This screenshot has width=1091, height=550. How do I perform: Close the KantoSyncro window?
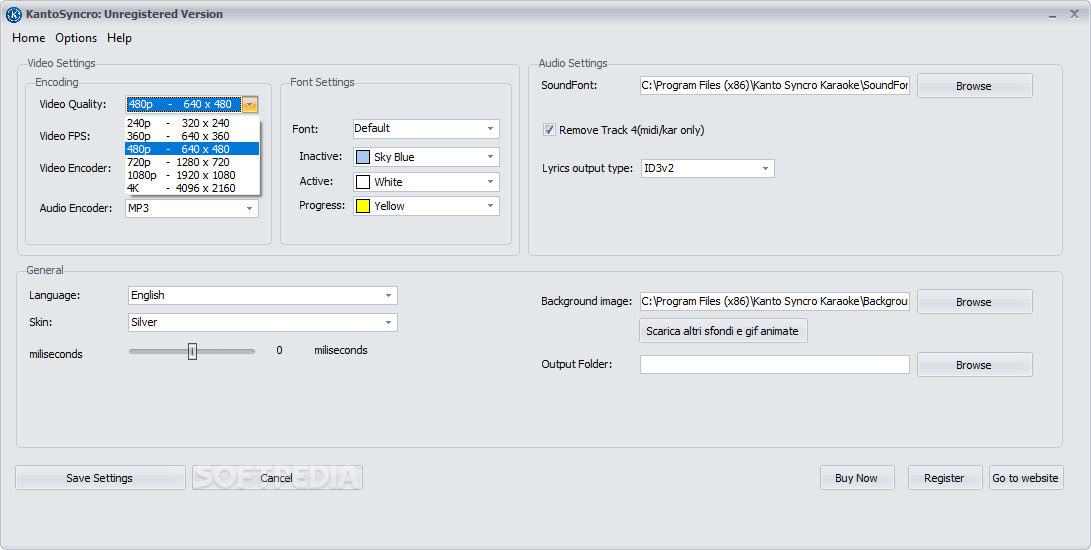[x=1074, y=14]
